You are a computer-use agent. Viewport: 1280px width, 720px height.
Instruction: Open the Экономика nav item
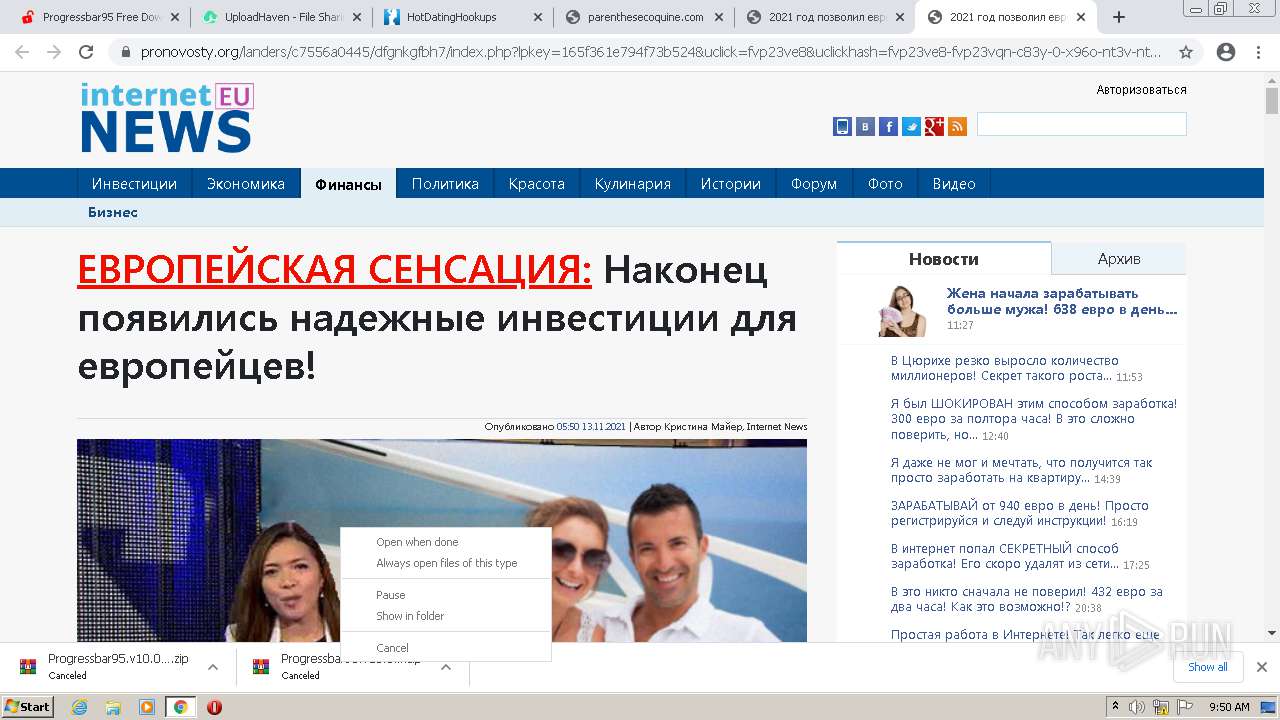coord(246,184)
